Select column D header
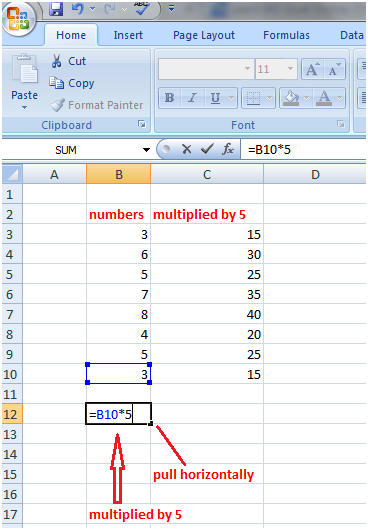The width and height of the screenshot is (368, 530). (x=315, y=174)
